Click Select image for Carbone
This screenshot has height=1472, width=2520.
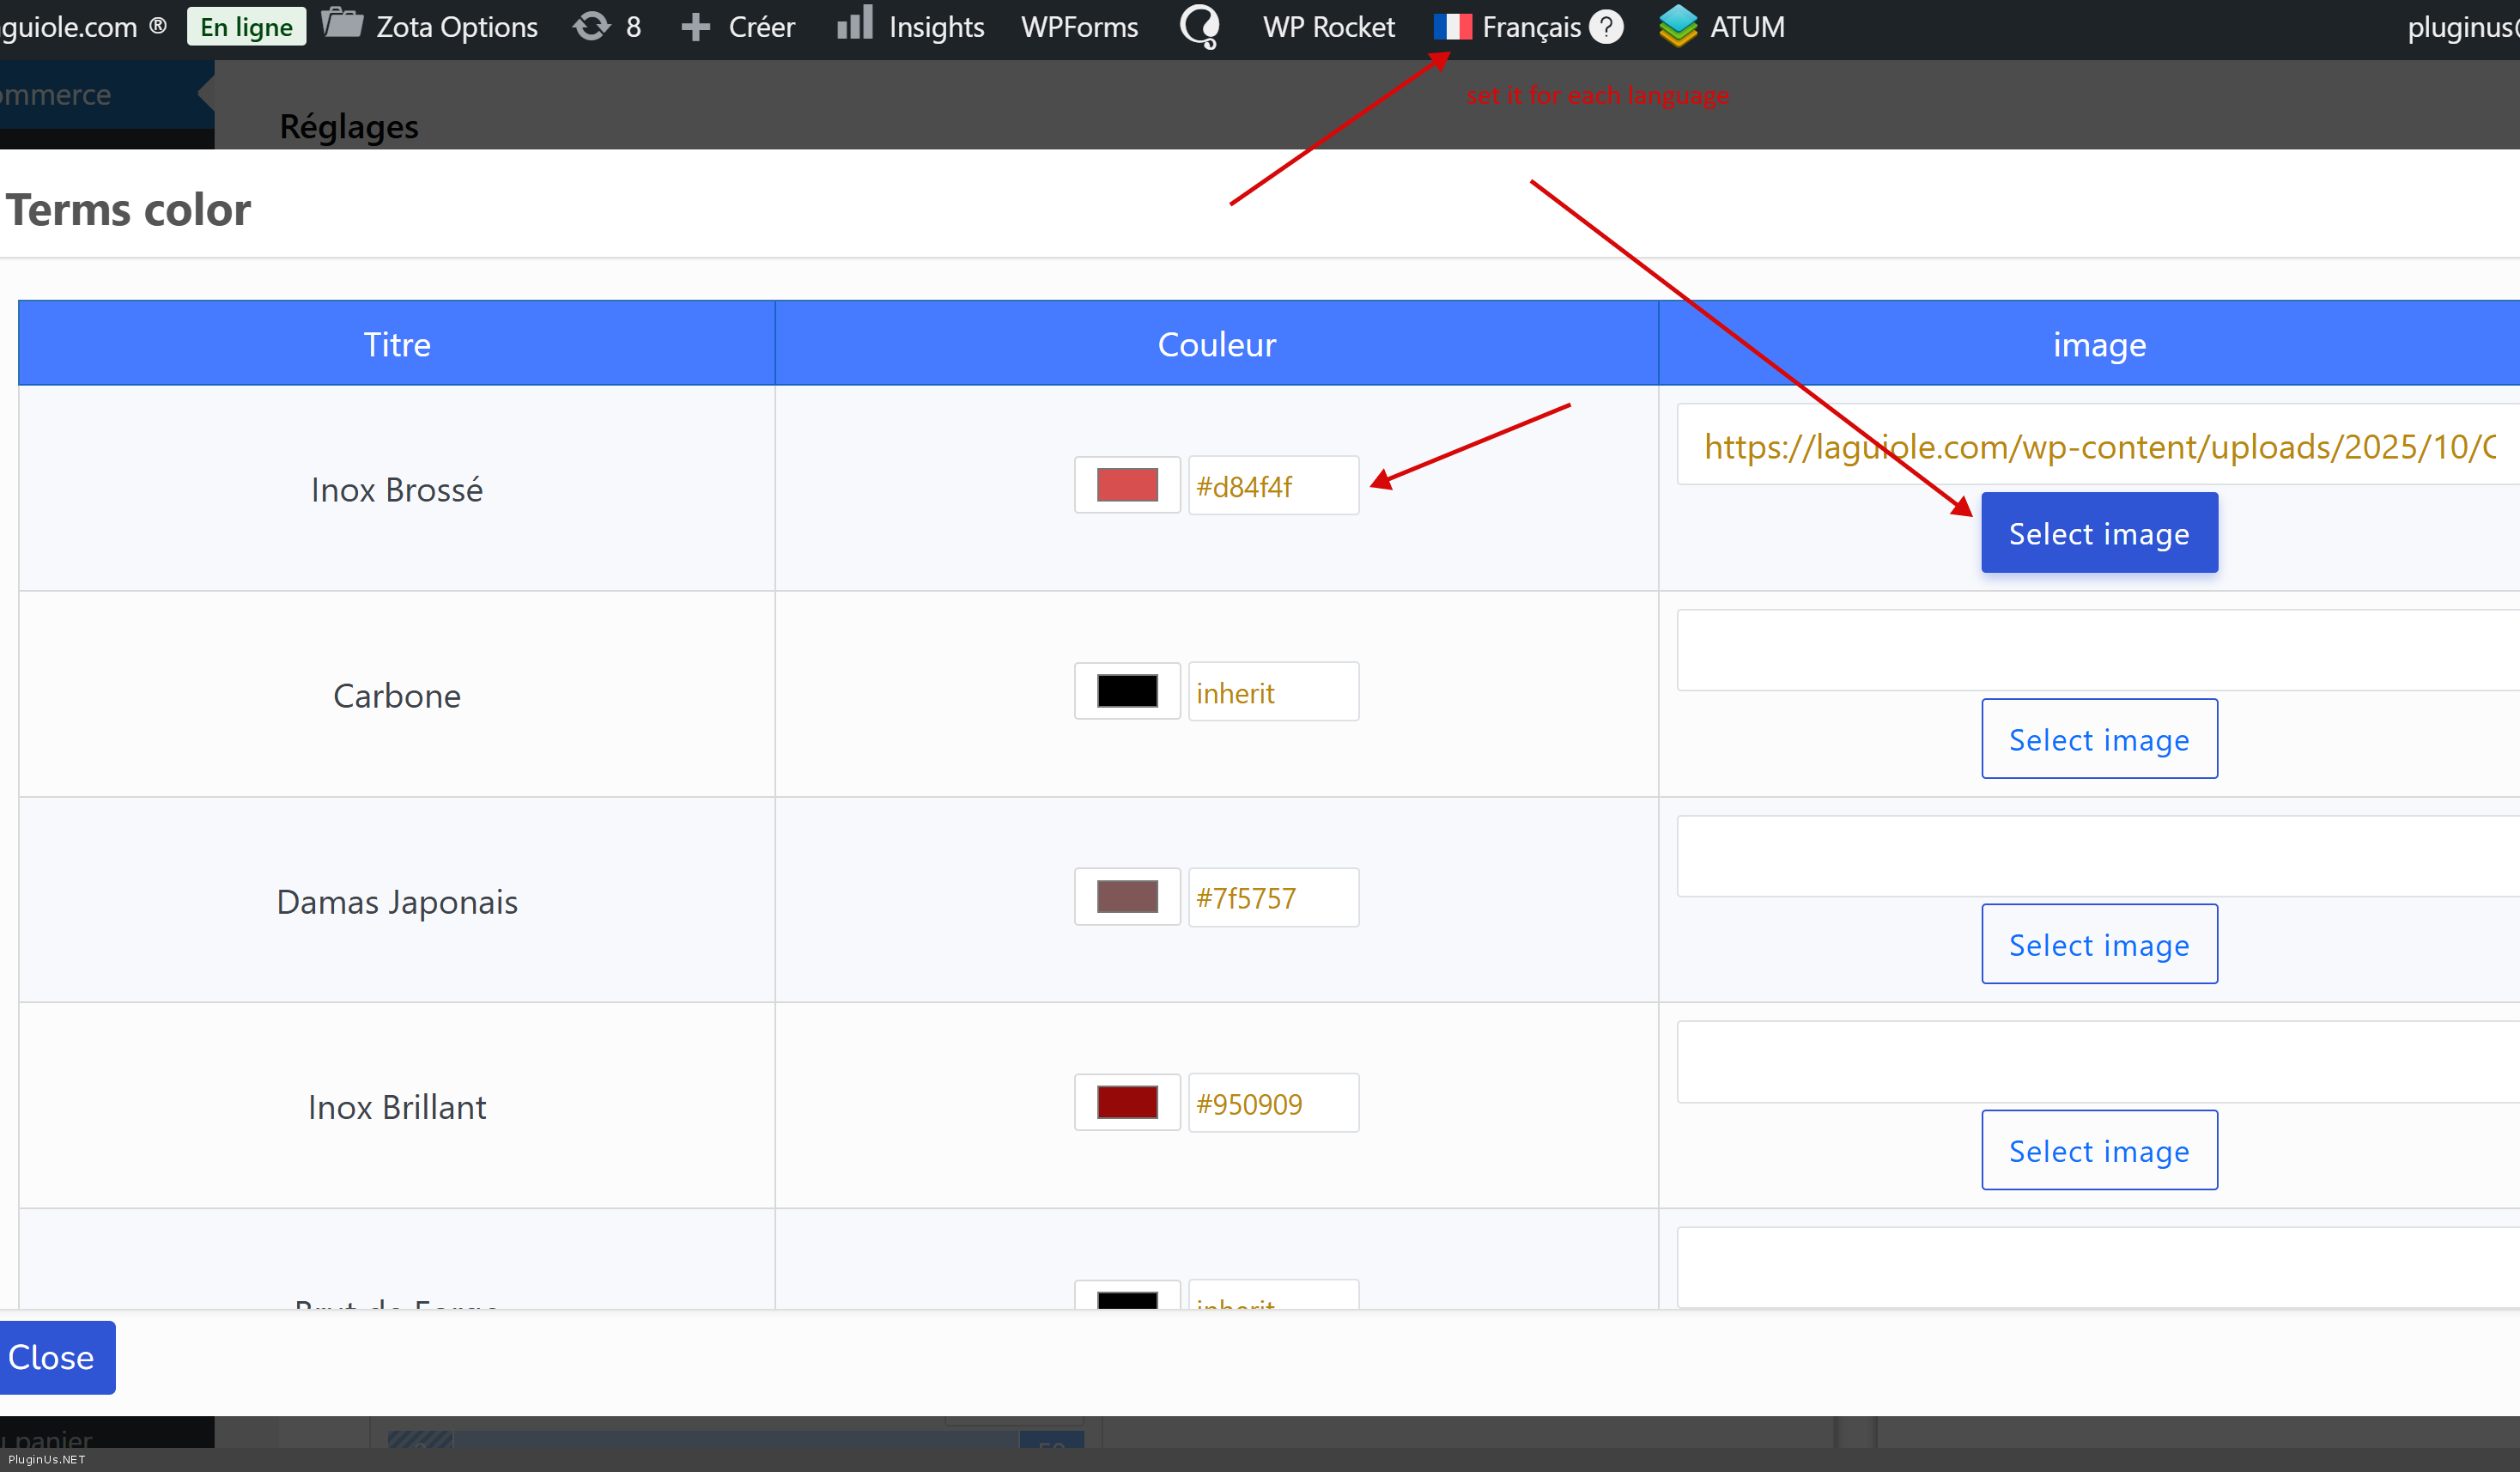[x=2098, y=739]
